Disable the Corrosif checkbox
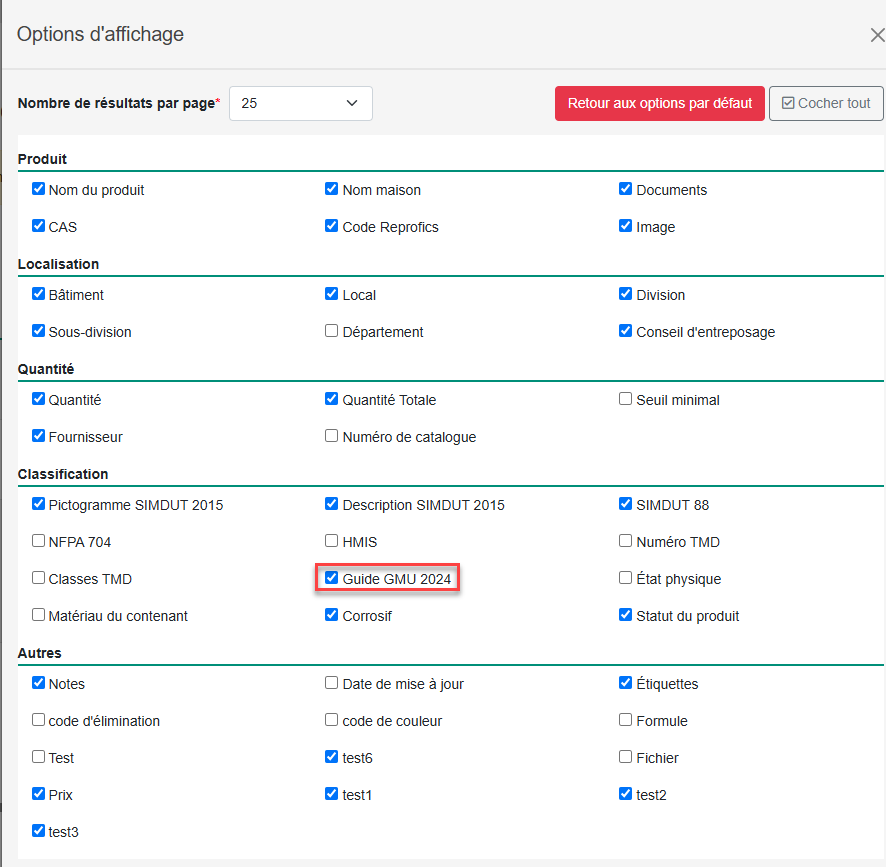This screenshot has height=867, width=886. tap(332, 615)
